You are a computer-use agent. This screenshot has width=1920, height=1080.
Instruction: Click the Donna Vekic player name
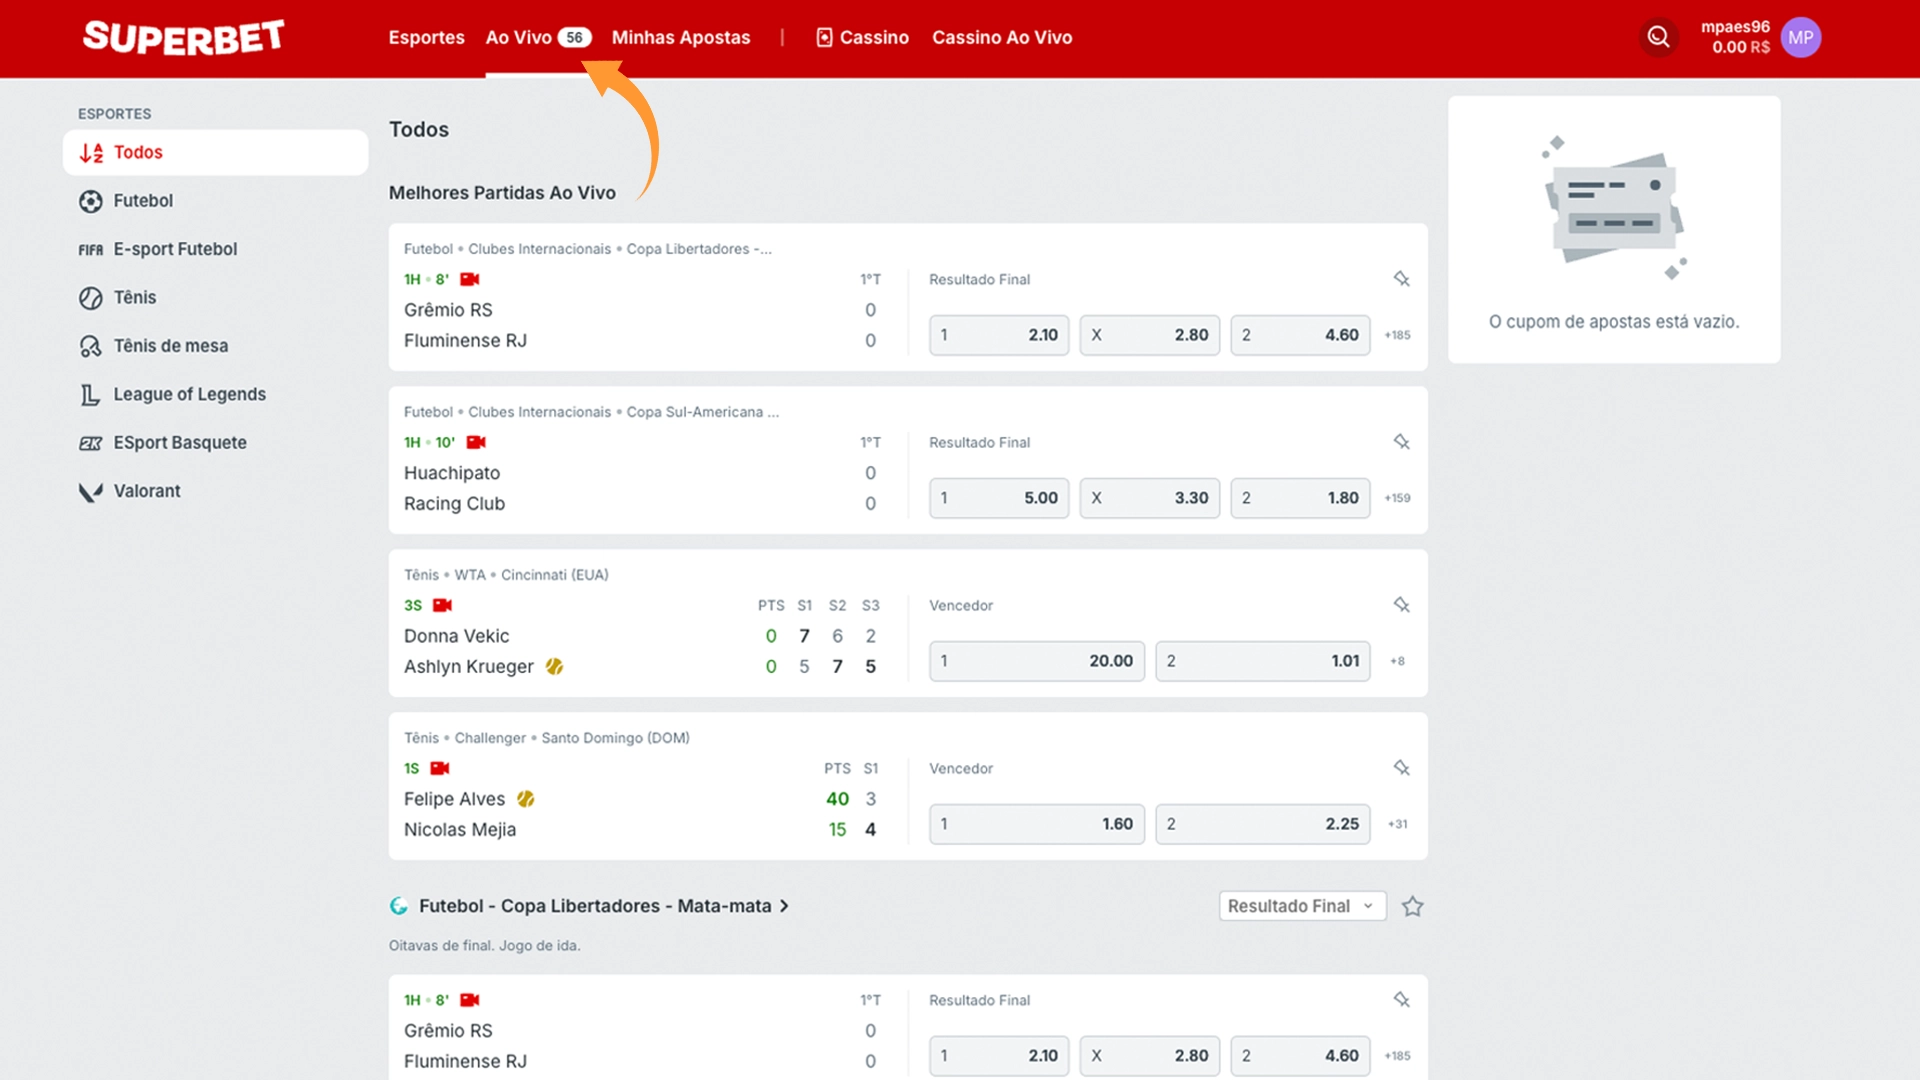point(456,636)
